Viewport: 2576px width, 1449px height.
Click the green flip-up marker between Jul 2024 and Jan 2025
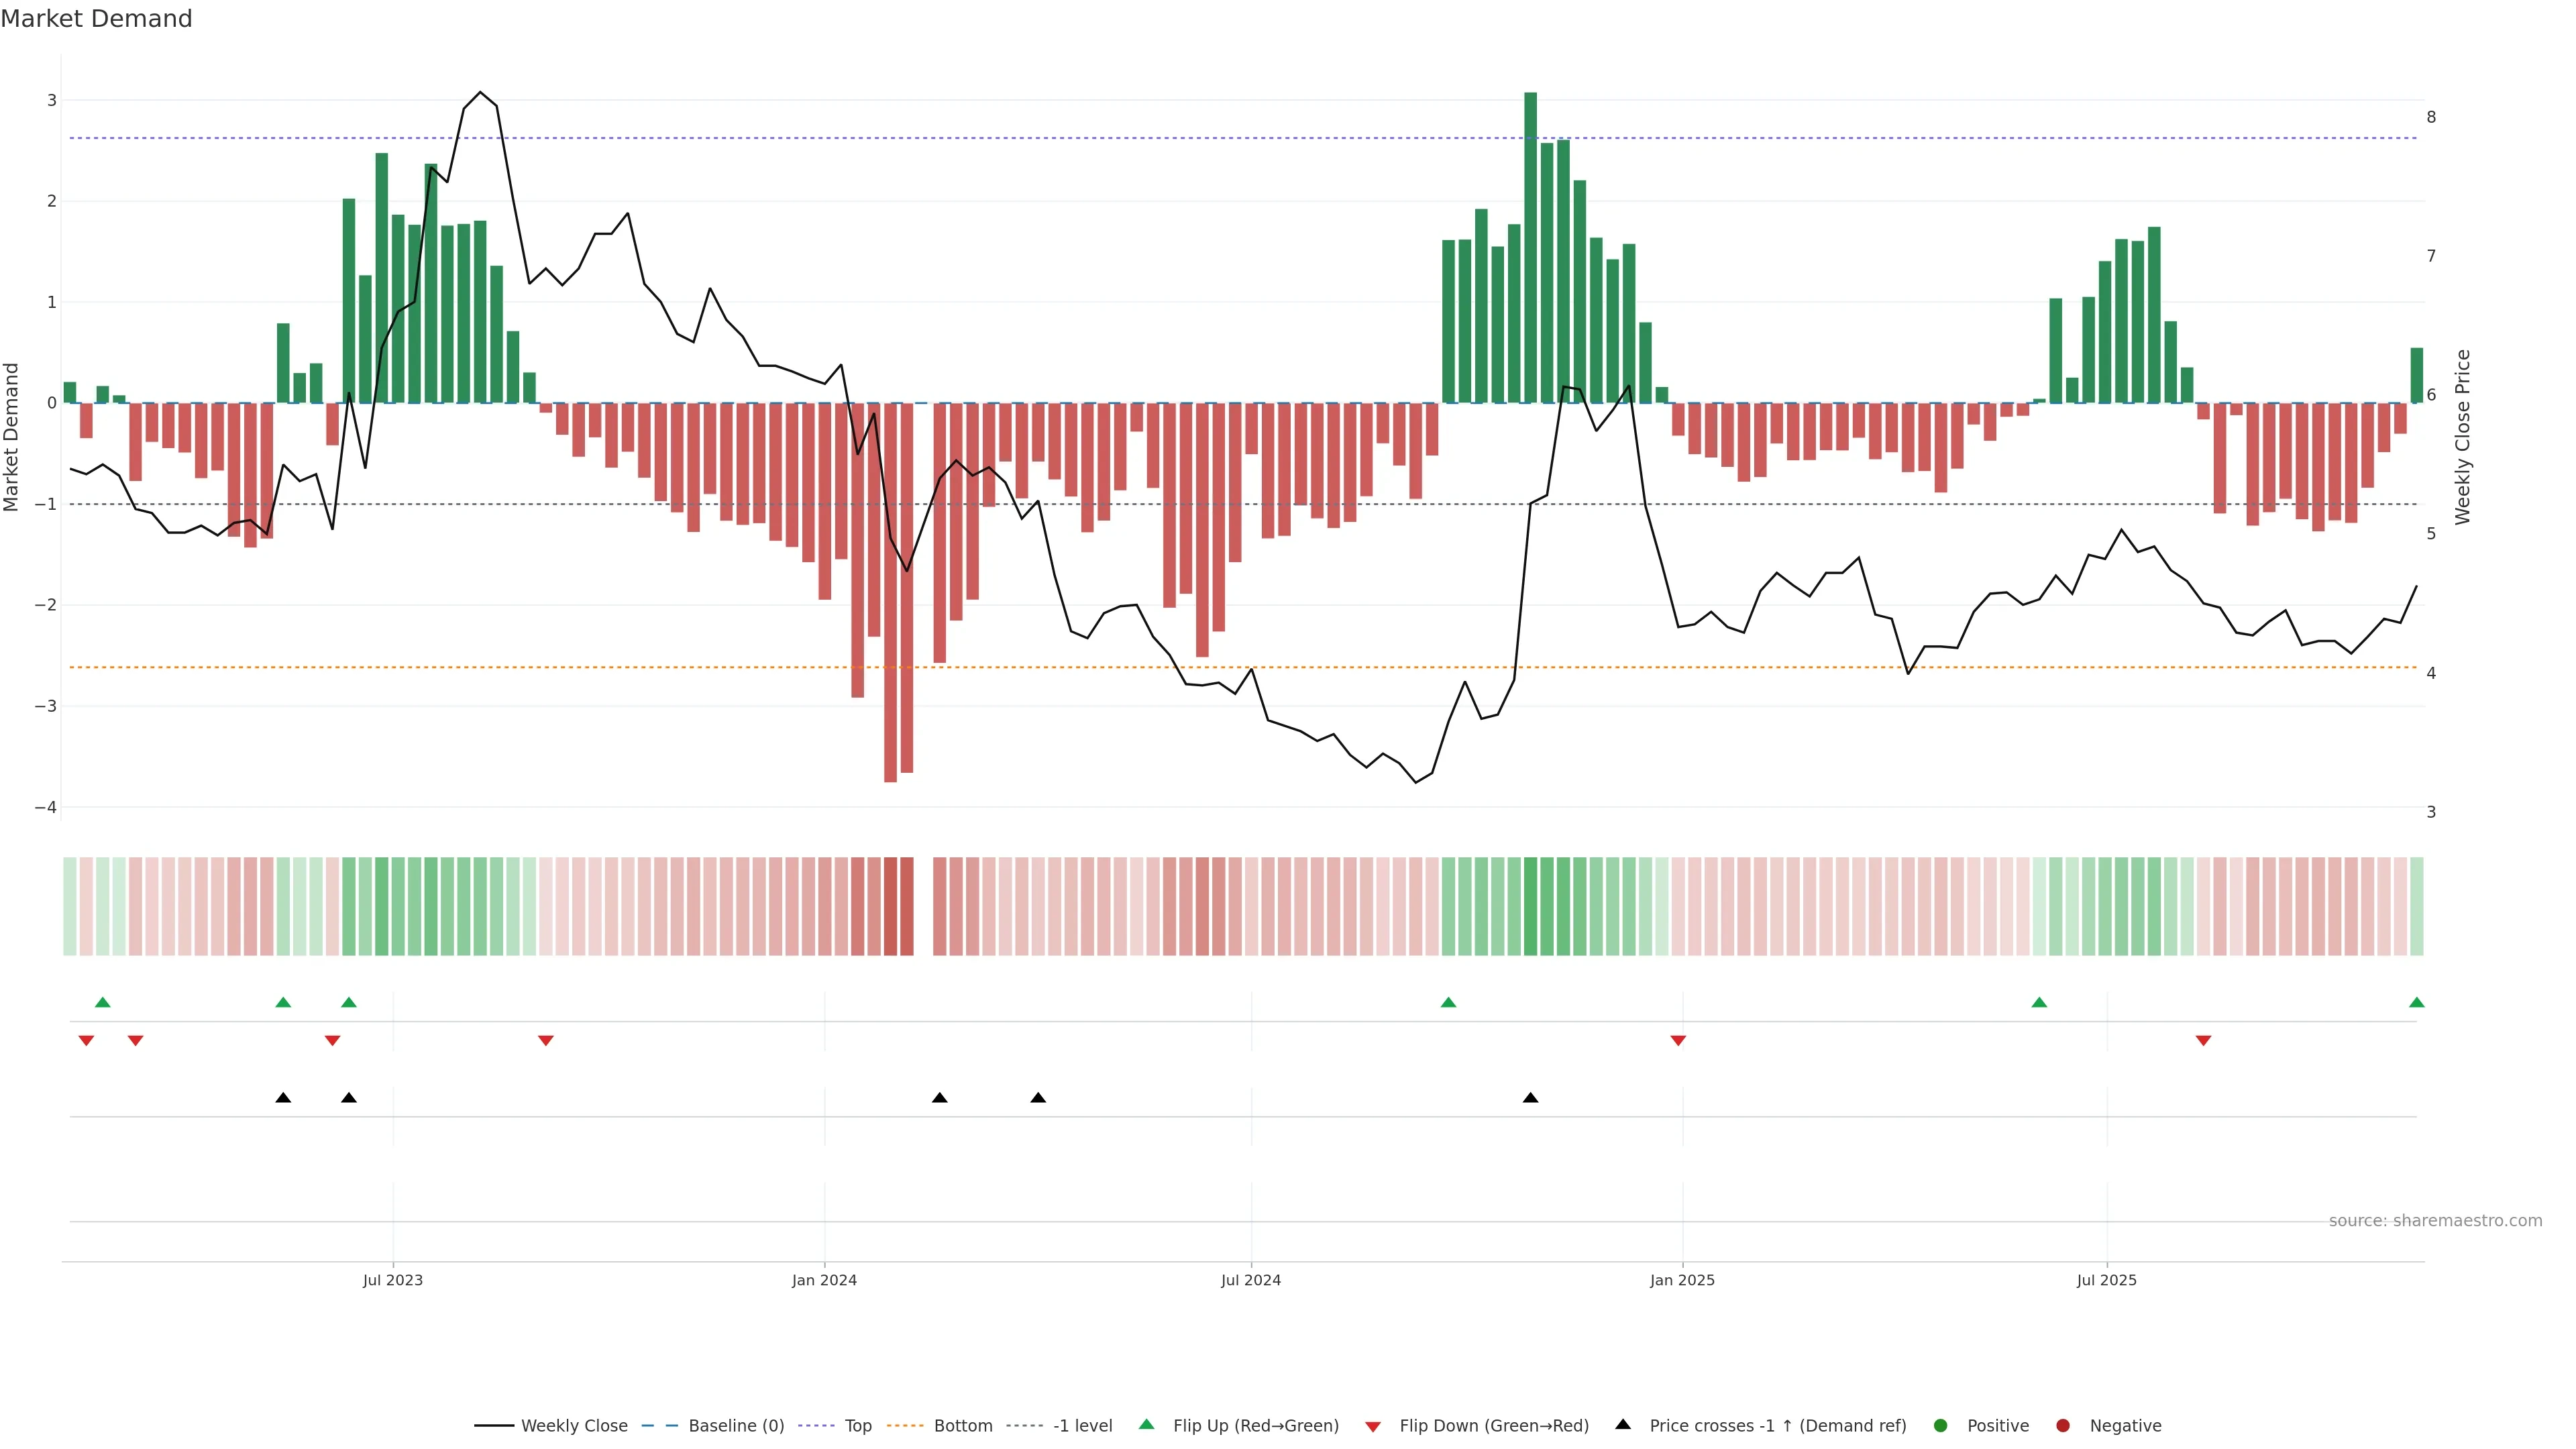1448,1003
